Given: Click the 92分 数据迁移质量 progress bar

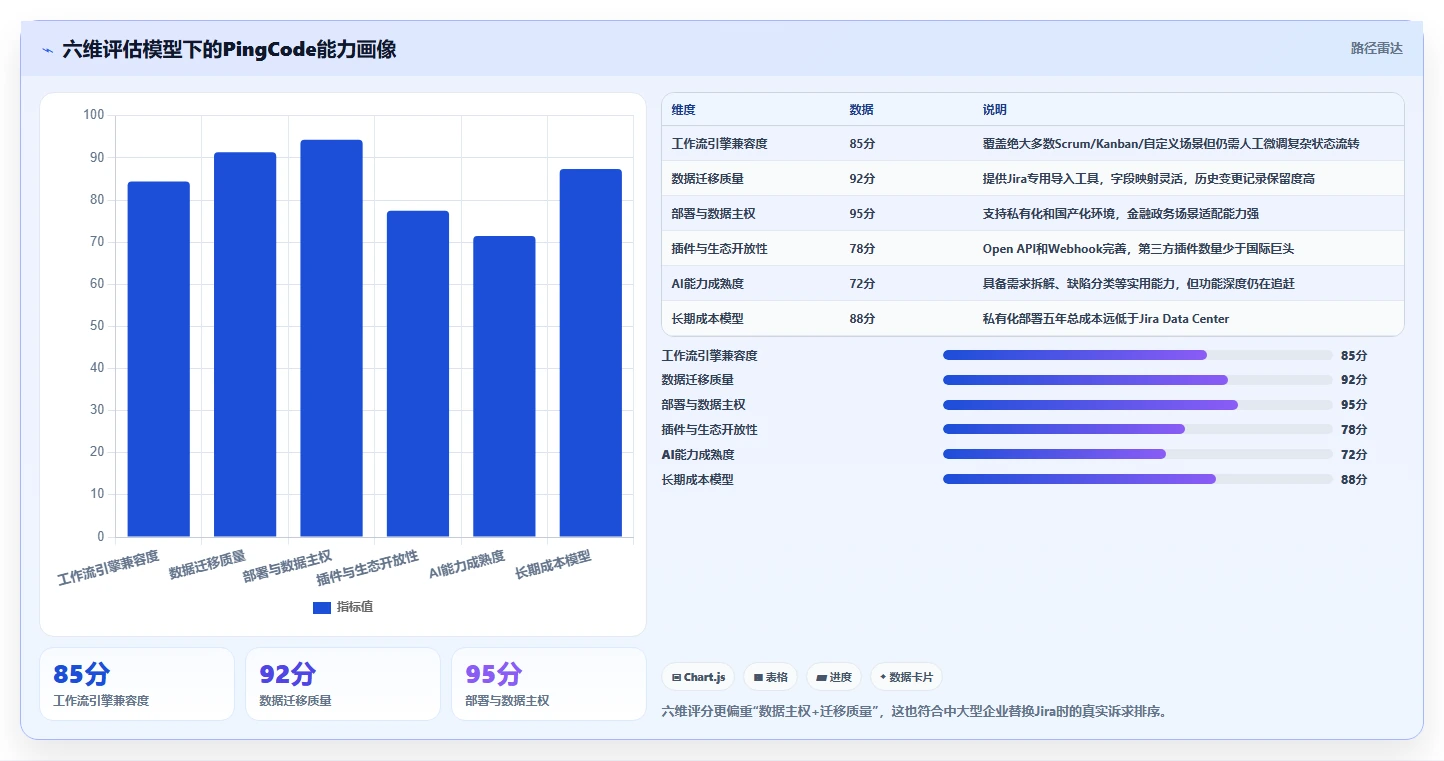Looking at the screenshot, I should [1138, 380].
